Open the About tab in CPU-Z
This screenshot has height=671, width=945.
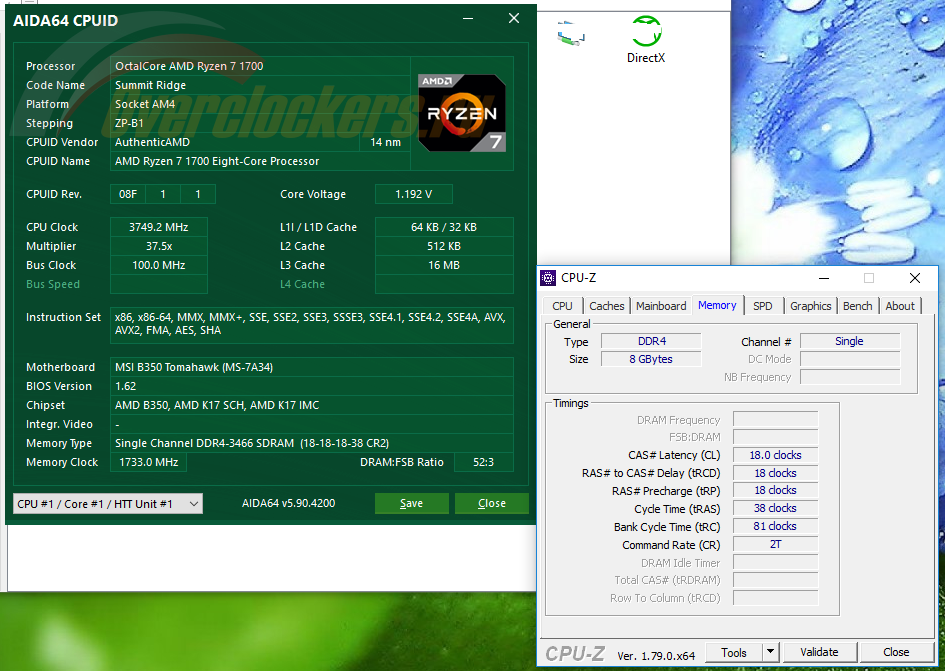900,306
